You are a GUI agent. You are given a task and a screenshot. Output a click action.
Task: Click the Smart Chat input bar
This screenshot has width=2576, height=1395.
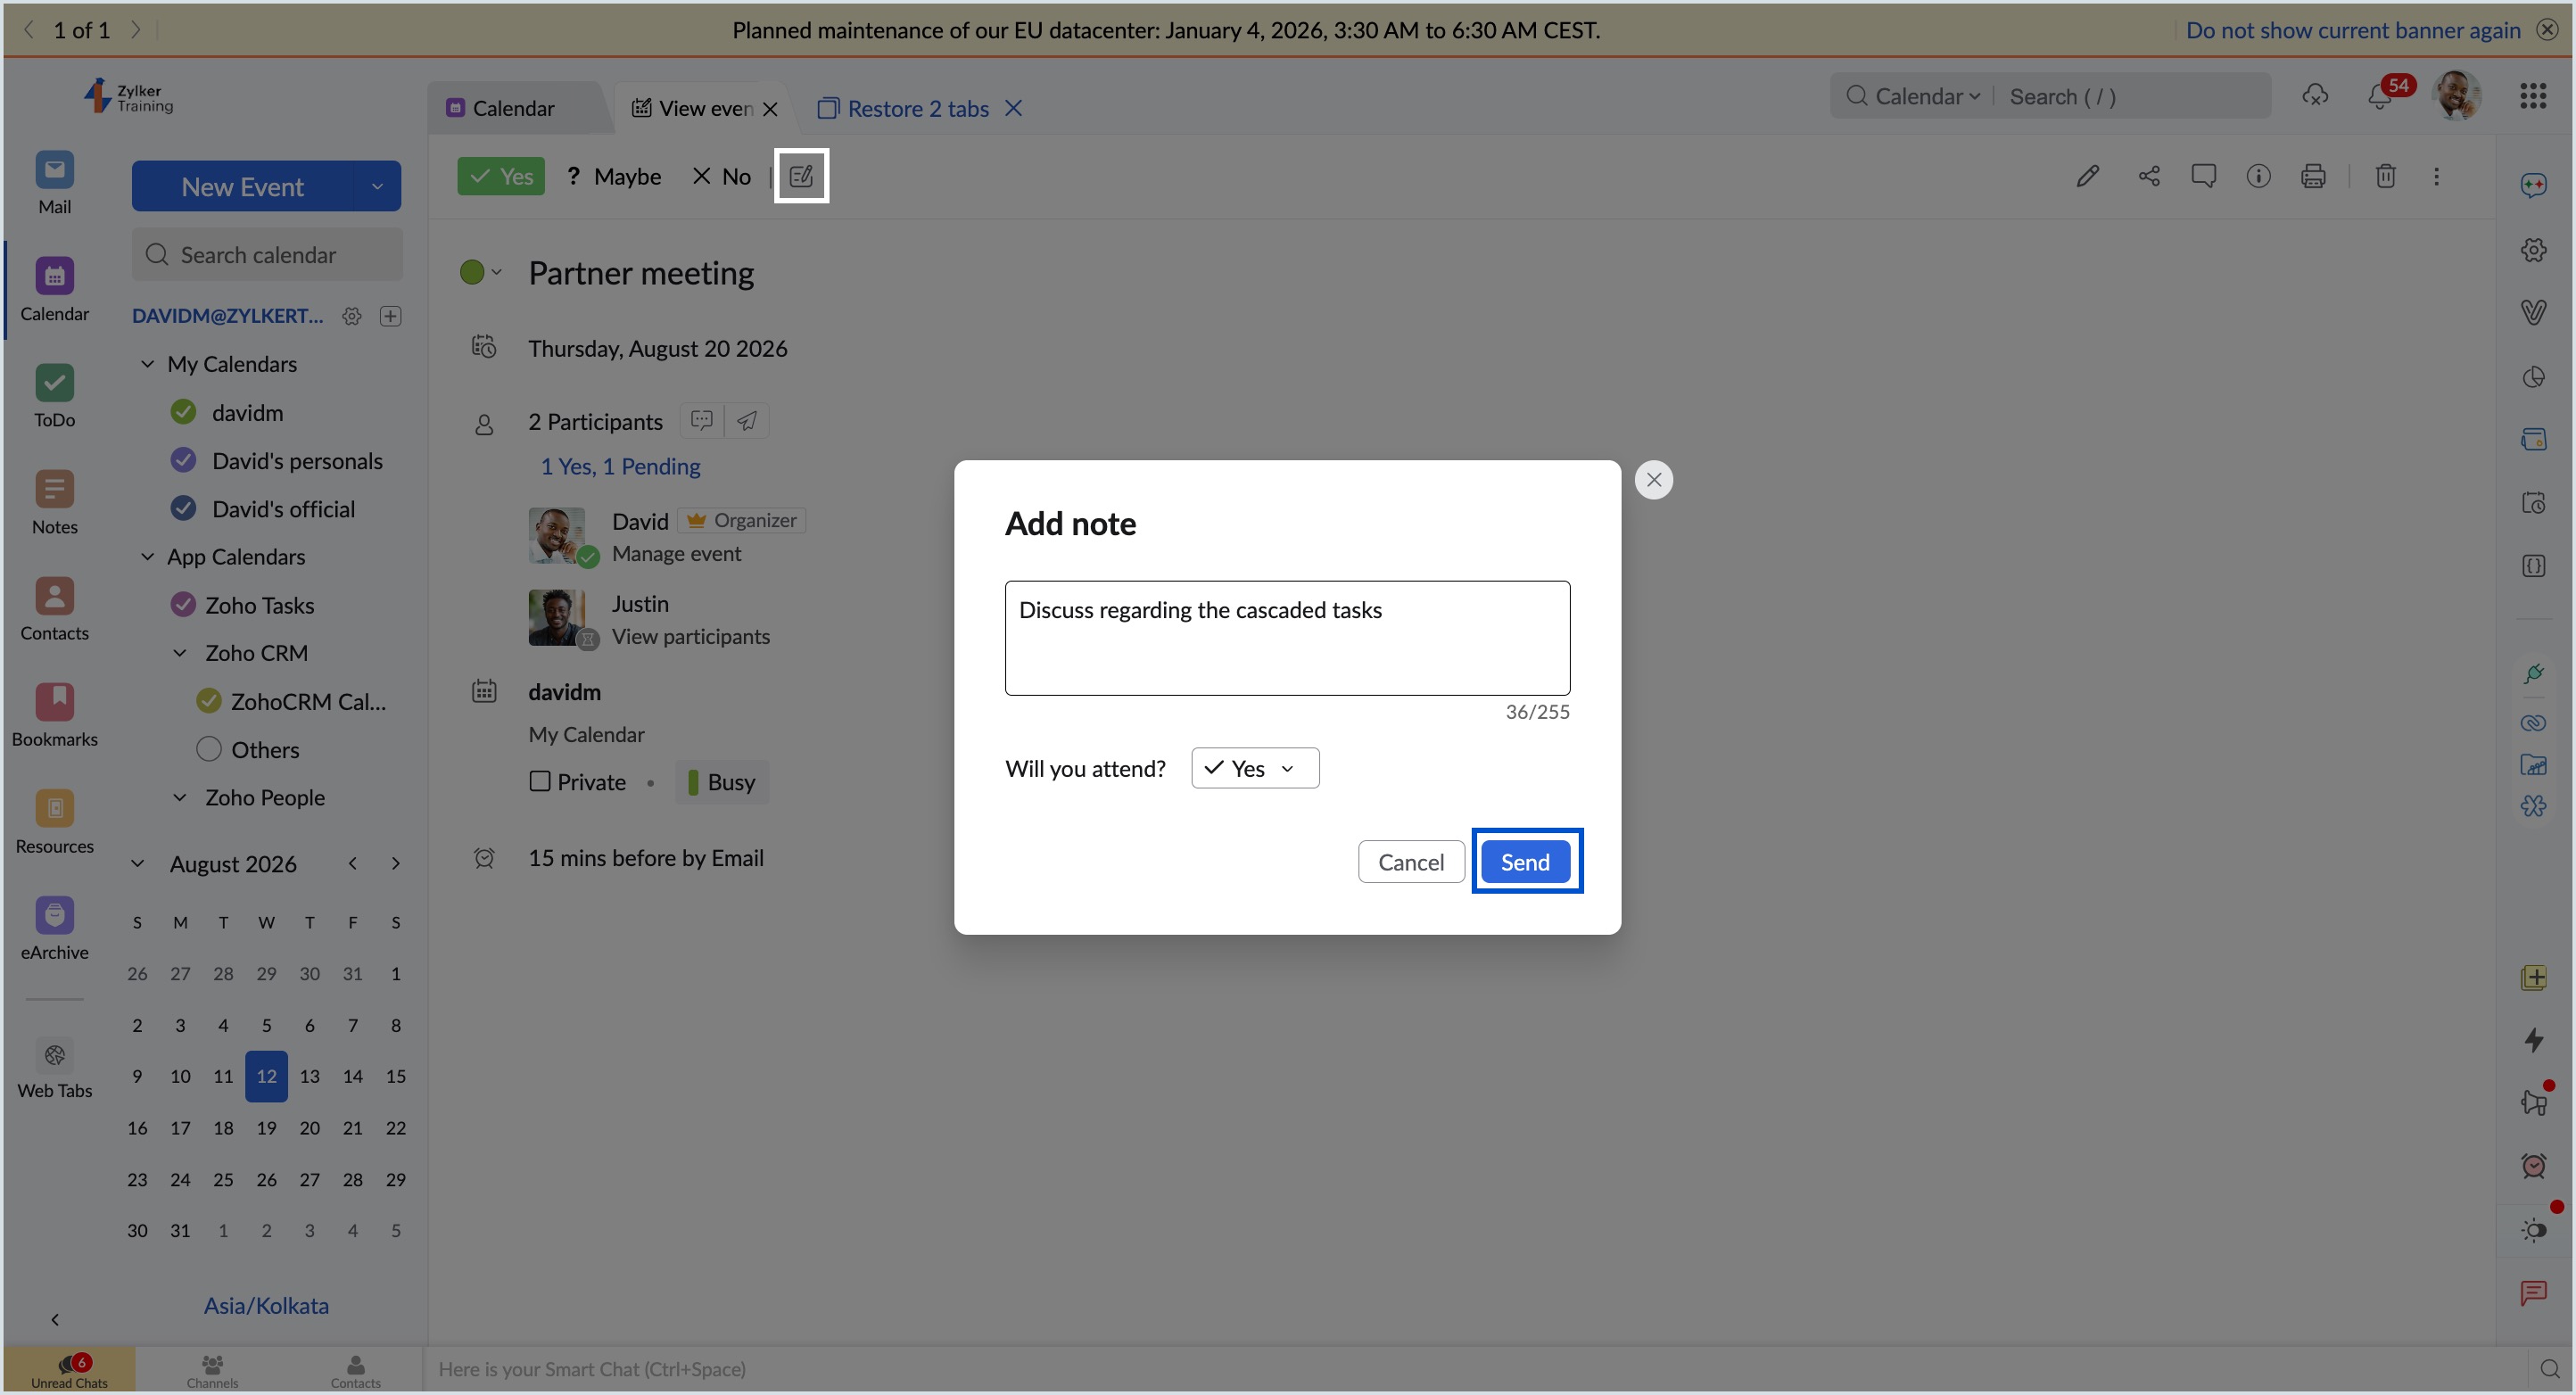[x=1476, y=1370]
